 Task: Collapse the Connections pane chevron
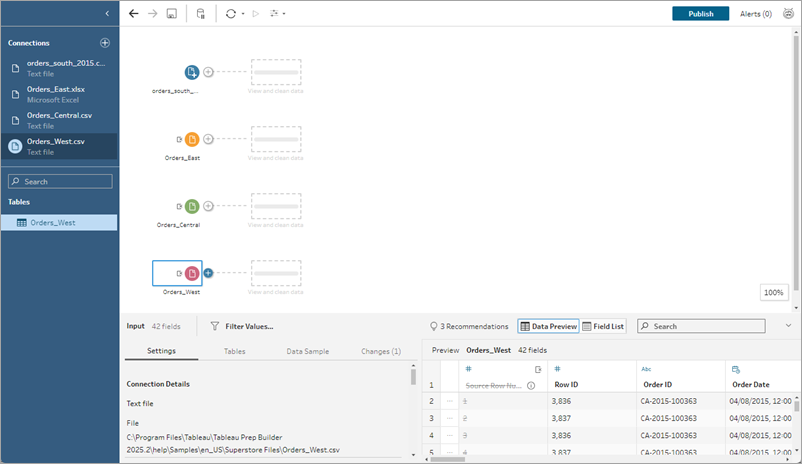[107, 13]
